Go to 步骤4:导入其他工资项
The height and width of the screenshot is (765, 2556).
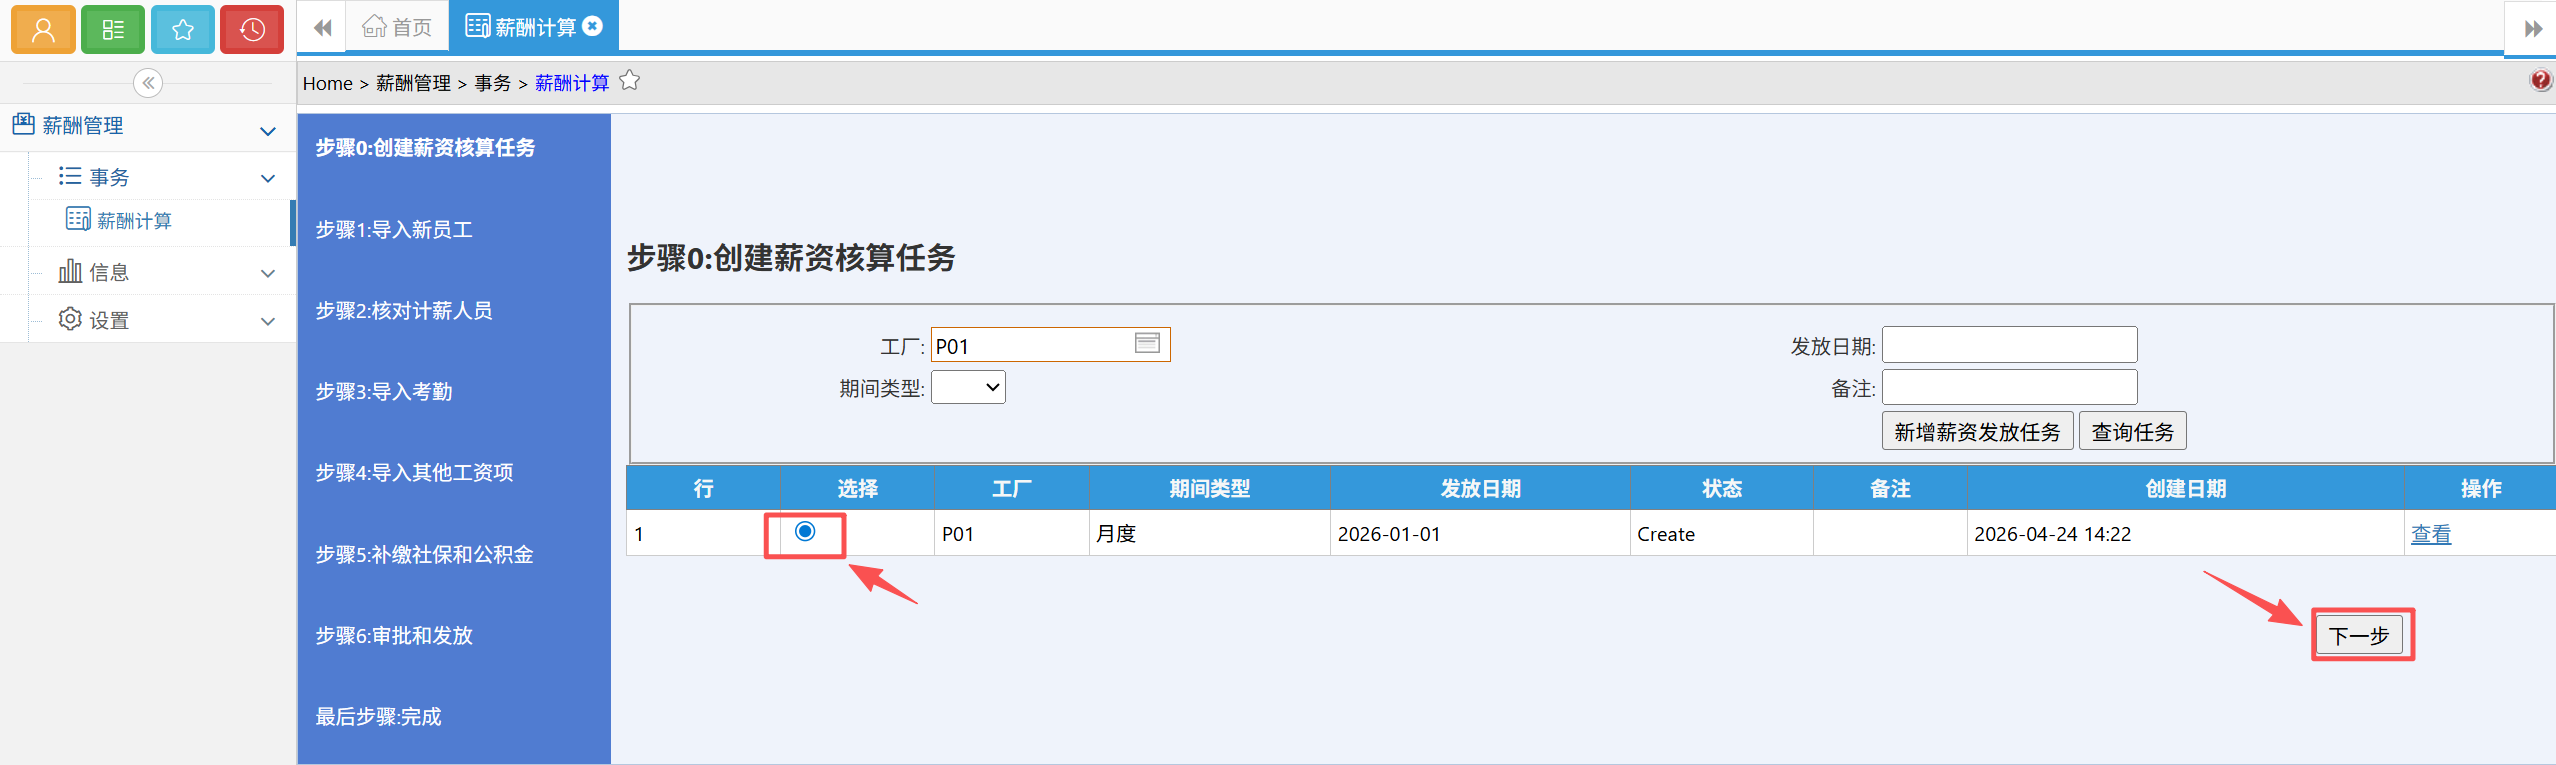click(414, 473)
